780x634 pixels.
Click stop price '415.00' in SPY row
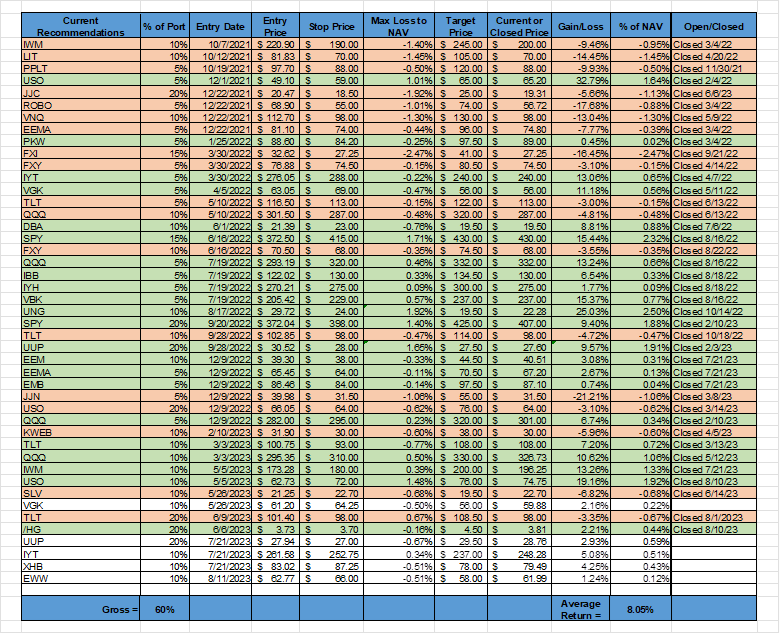(x=331, y=238)
